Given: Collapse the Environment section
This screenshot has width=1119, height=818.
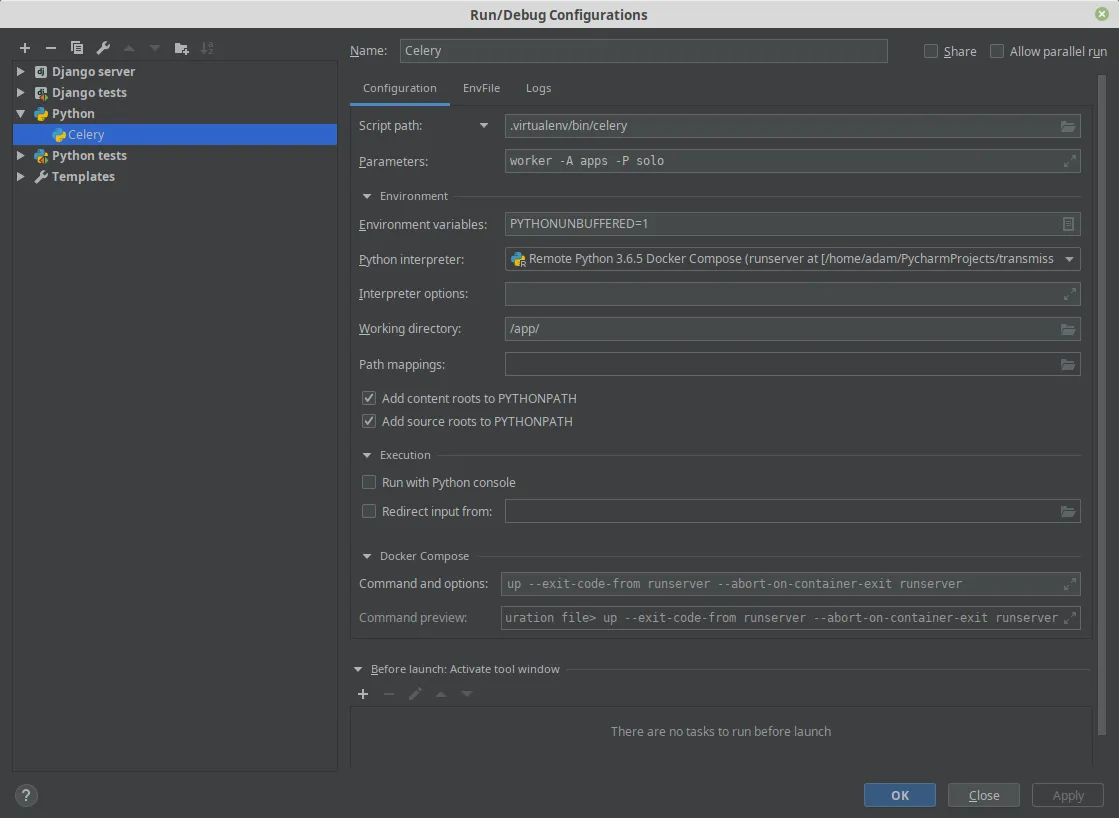Looking at the screenshot, I should [x=367, y=196].
